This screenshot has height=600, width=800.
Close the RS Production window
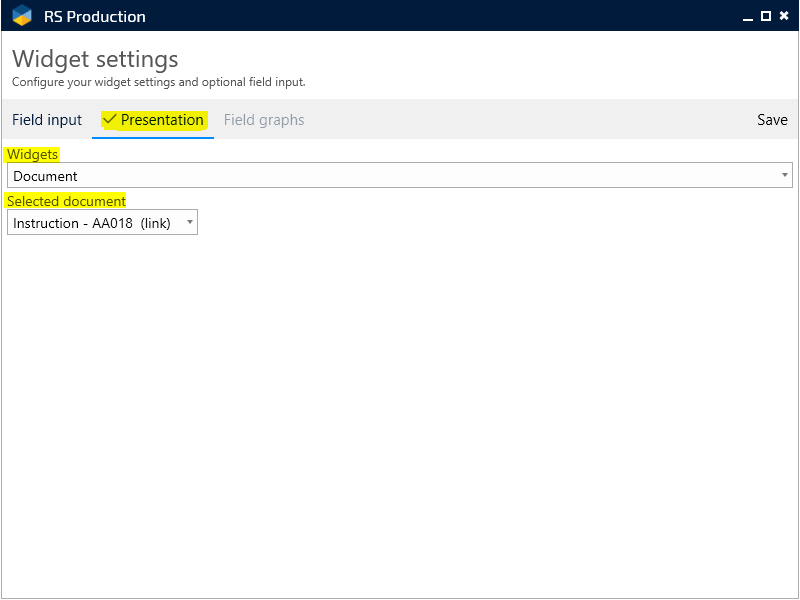784,16
